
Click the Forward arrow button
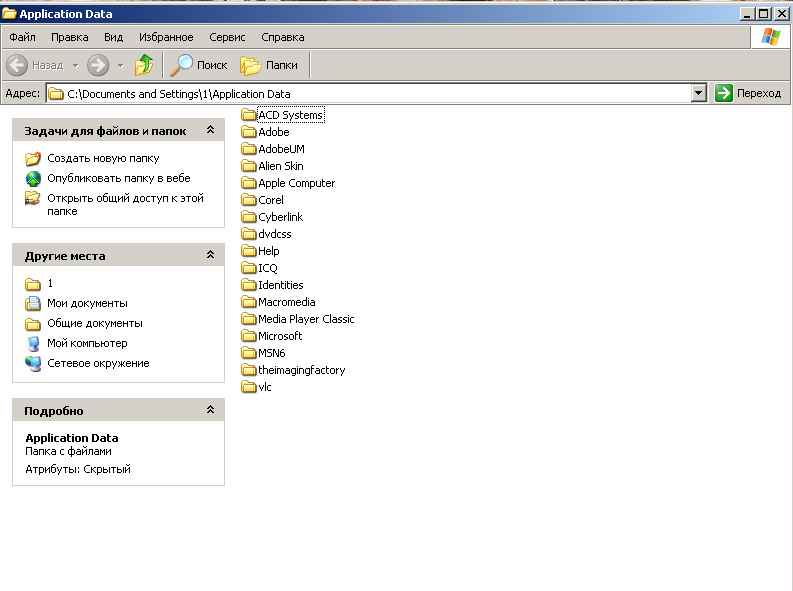(x=98, y=65)
